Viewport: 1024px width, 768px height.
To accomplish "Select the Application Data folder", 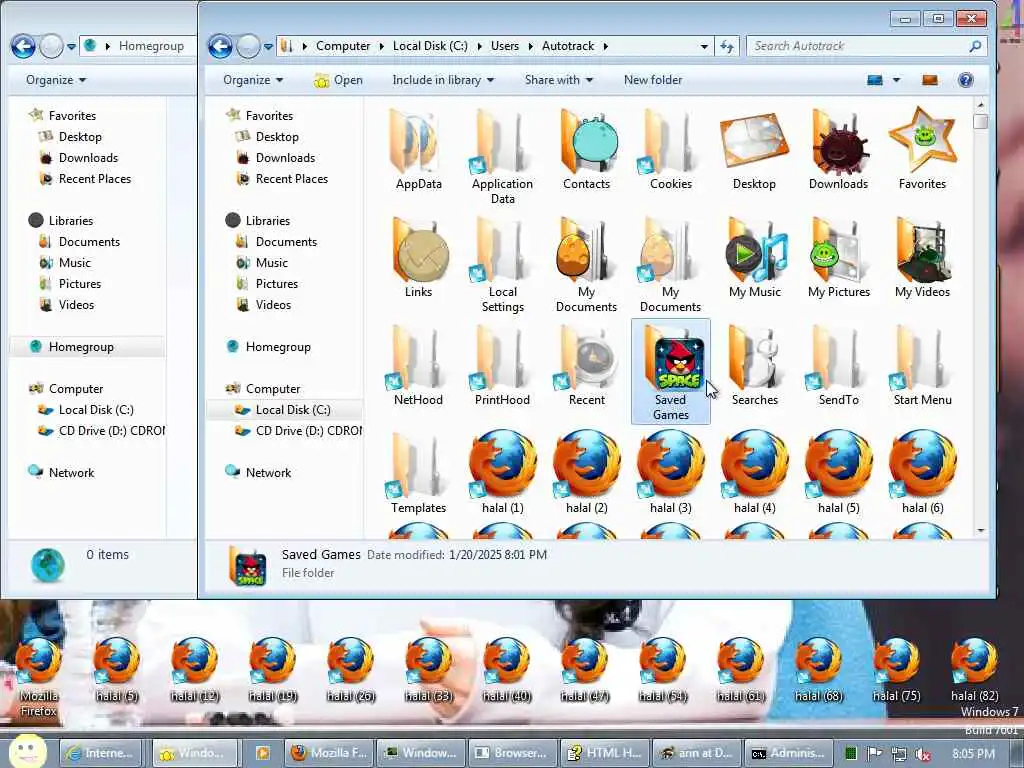I will [x=502, y=157].
